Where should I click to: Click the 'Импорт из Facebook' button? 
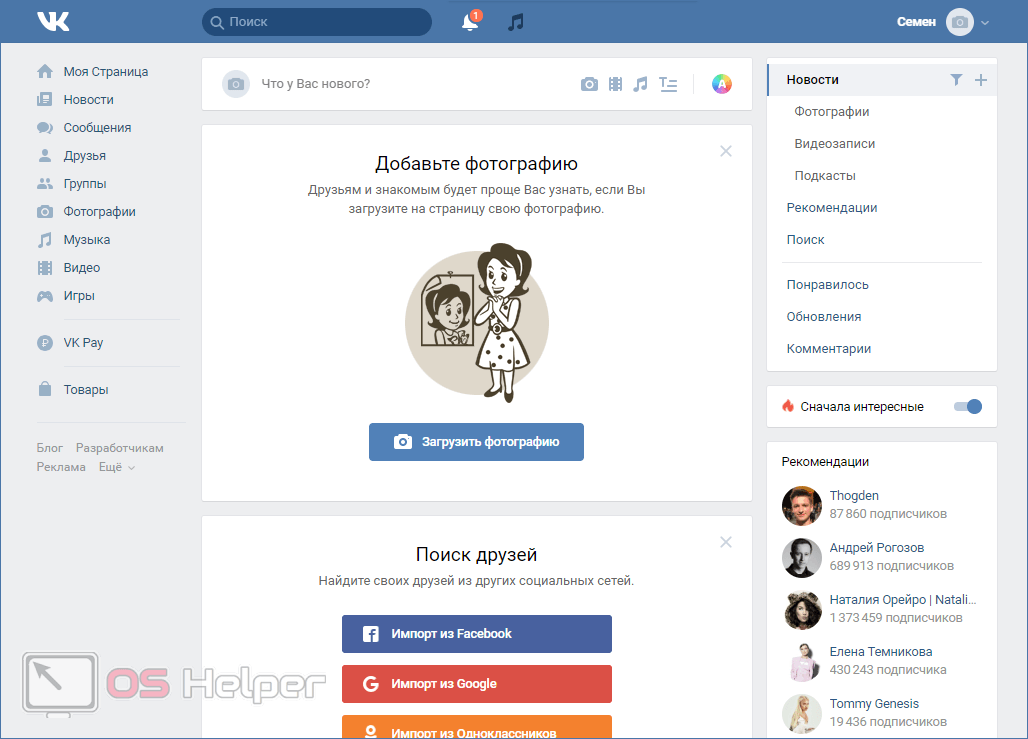(476, 634)
